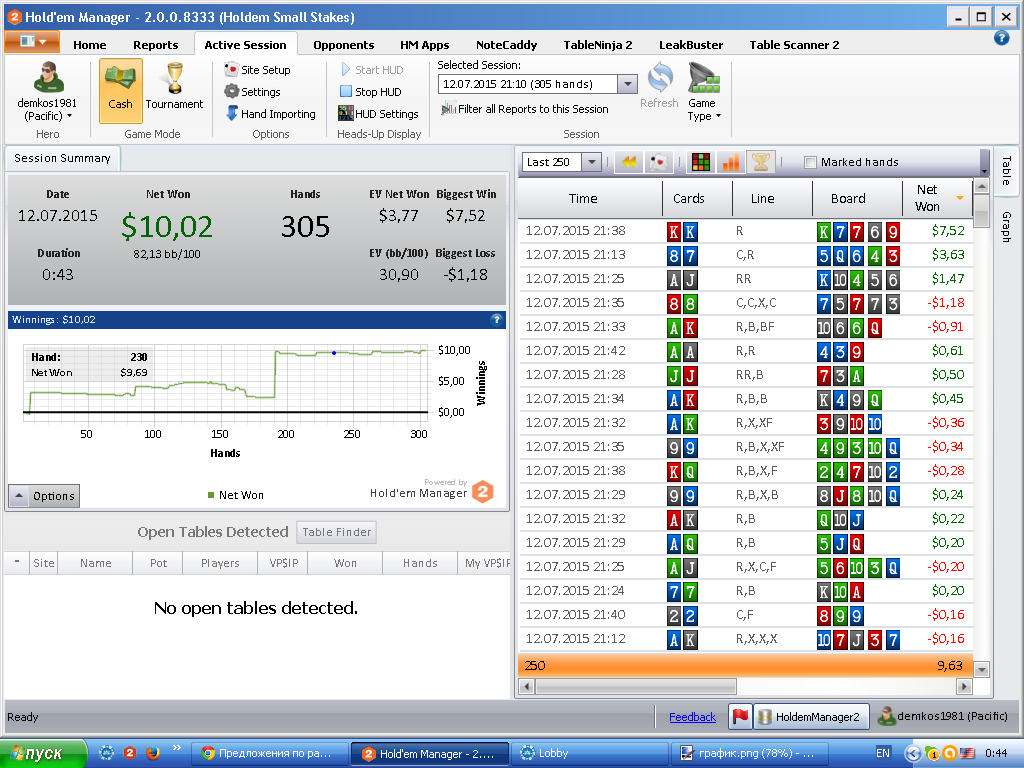Viewport: 1024px width, 768px height.
Task: Open the Windows Start 'пуск' button
Action: [x=43, y=753]
